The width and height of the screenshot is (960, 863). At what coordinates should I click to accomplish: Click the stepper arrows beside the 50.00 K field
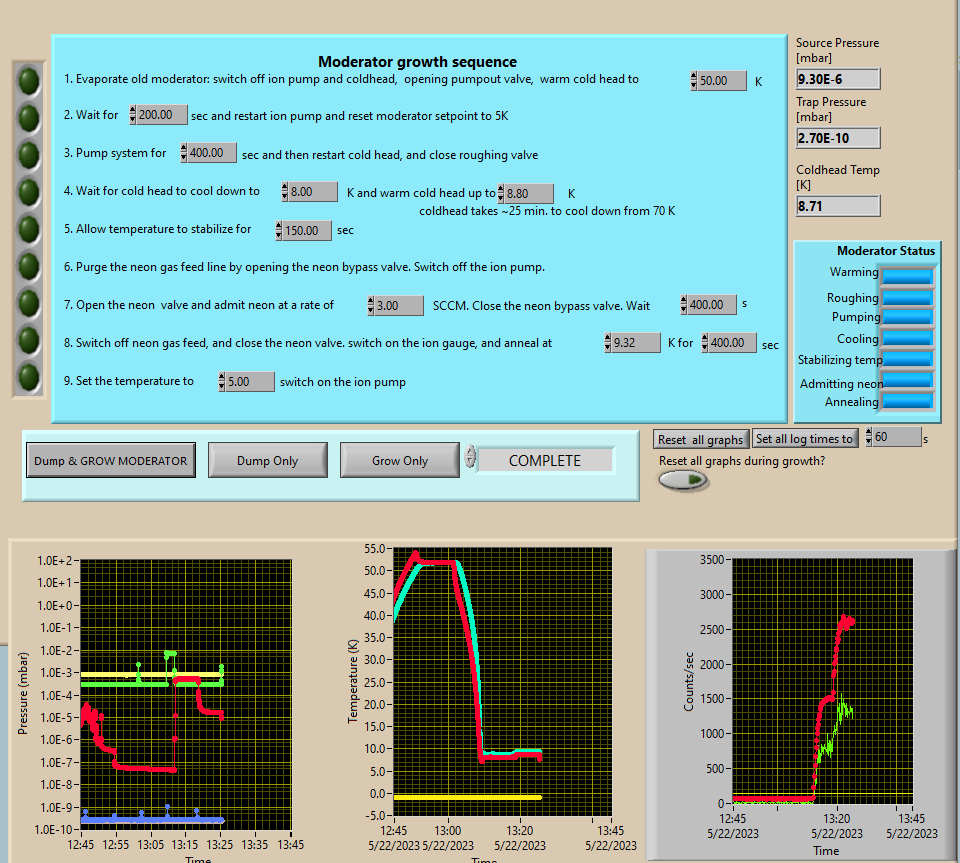pos(695,81)
